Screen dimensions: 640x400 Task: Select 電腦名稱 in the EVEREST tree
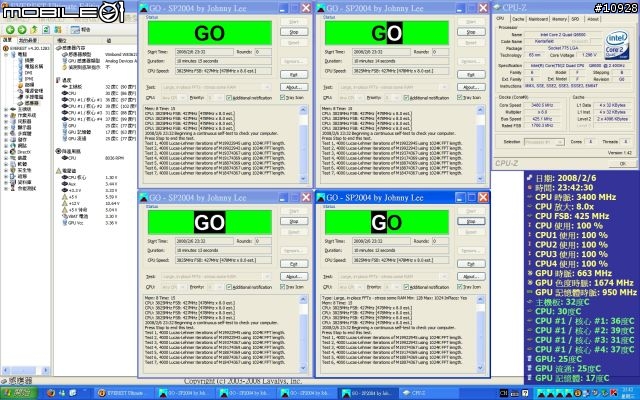coord(31,66)
